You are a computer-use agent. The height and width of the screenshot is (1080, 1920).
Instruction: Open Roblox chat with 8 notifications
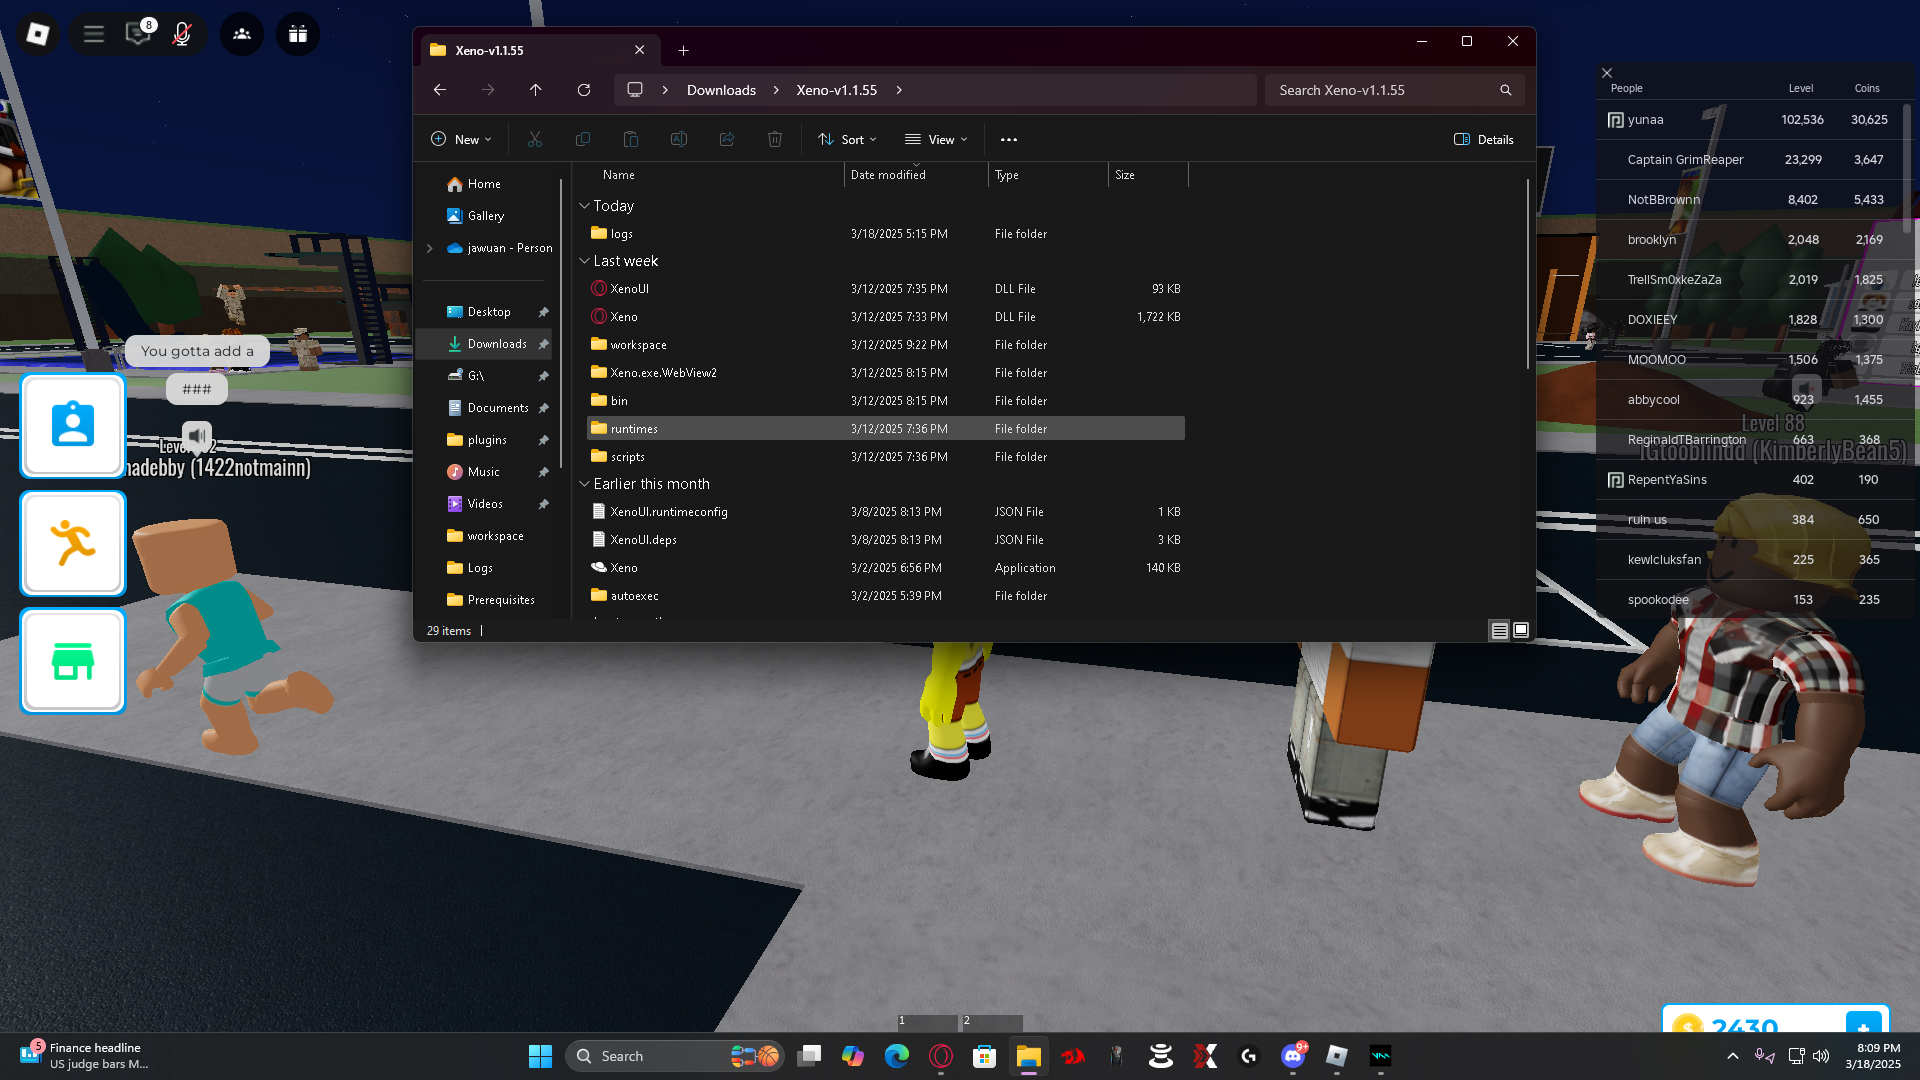coord(138,34)
